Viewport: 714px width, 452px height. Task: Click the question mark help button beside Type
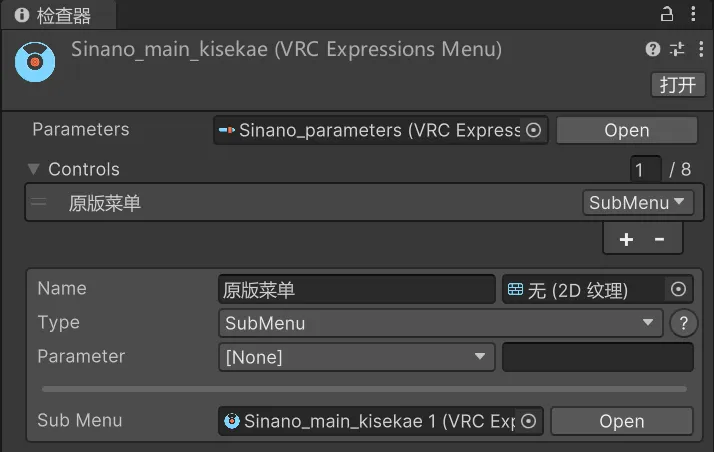click(x=683, y=323)
